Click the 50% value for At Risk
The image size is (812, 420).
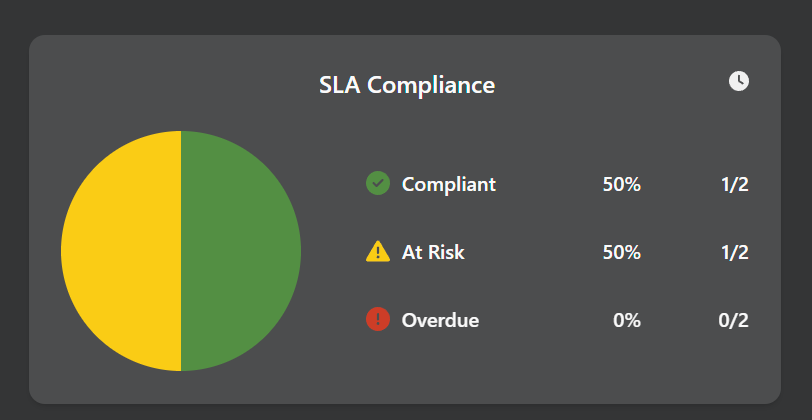coord(621,252)
